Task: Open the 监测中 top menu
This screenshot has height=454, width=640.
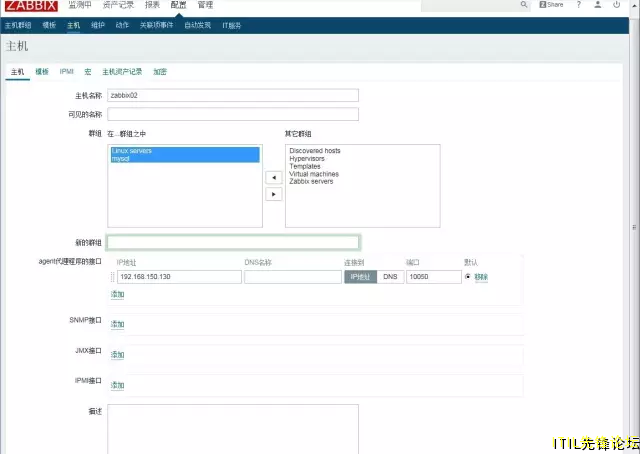Action: click(80, 5)
